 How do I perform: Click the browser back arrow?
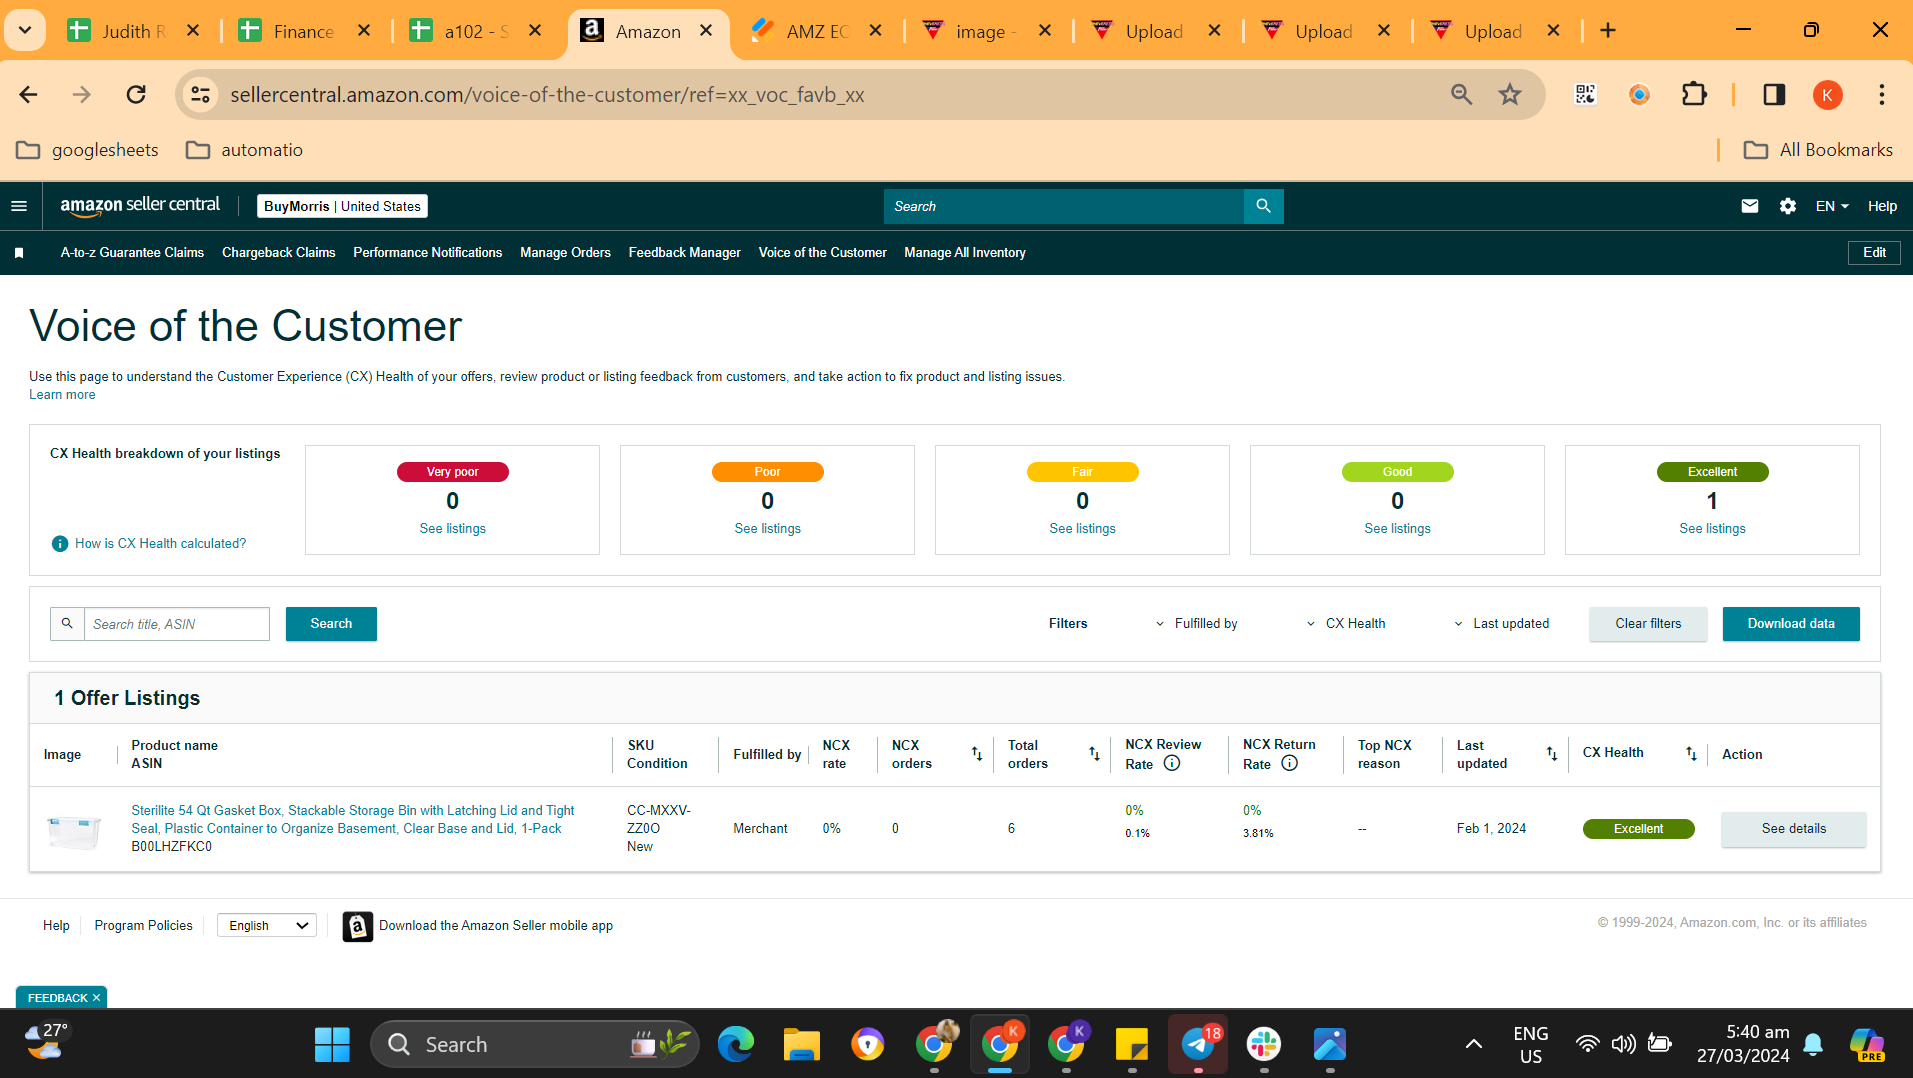(x=28, y=95)
